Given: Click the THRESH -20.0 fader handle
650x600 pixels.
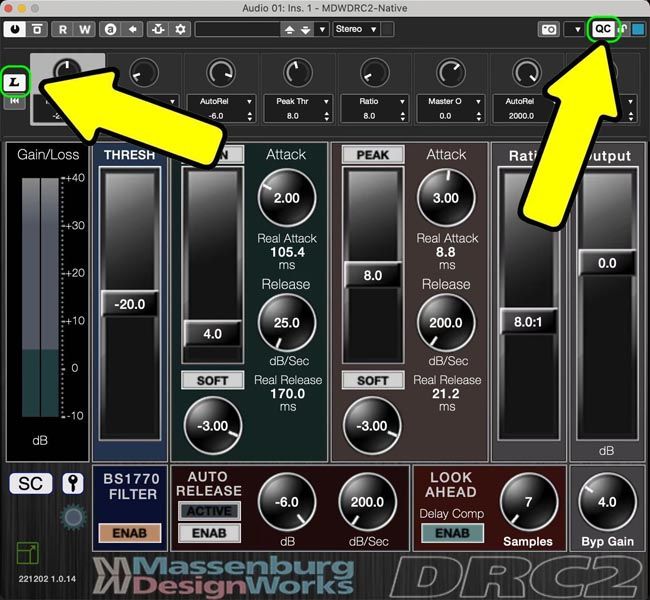Looking at the screenshot, I should [x=130, y=304].
